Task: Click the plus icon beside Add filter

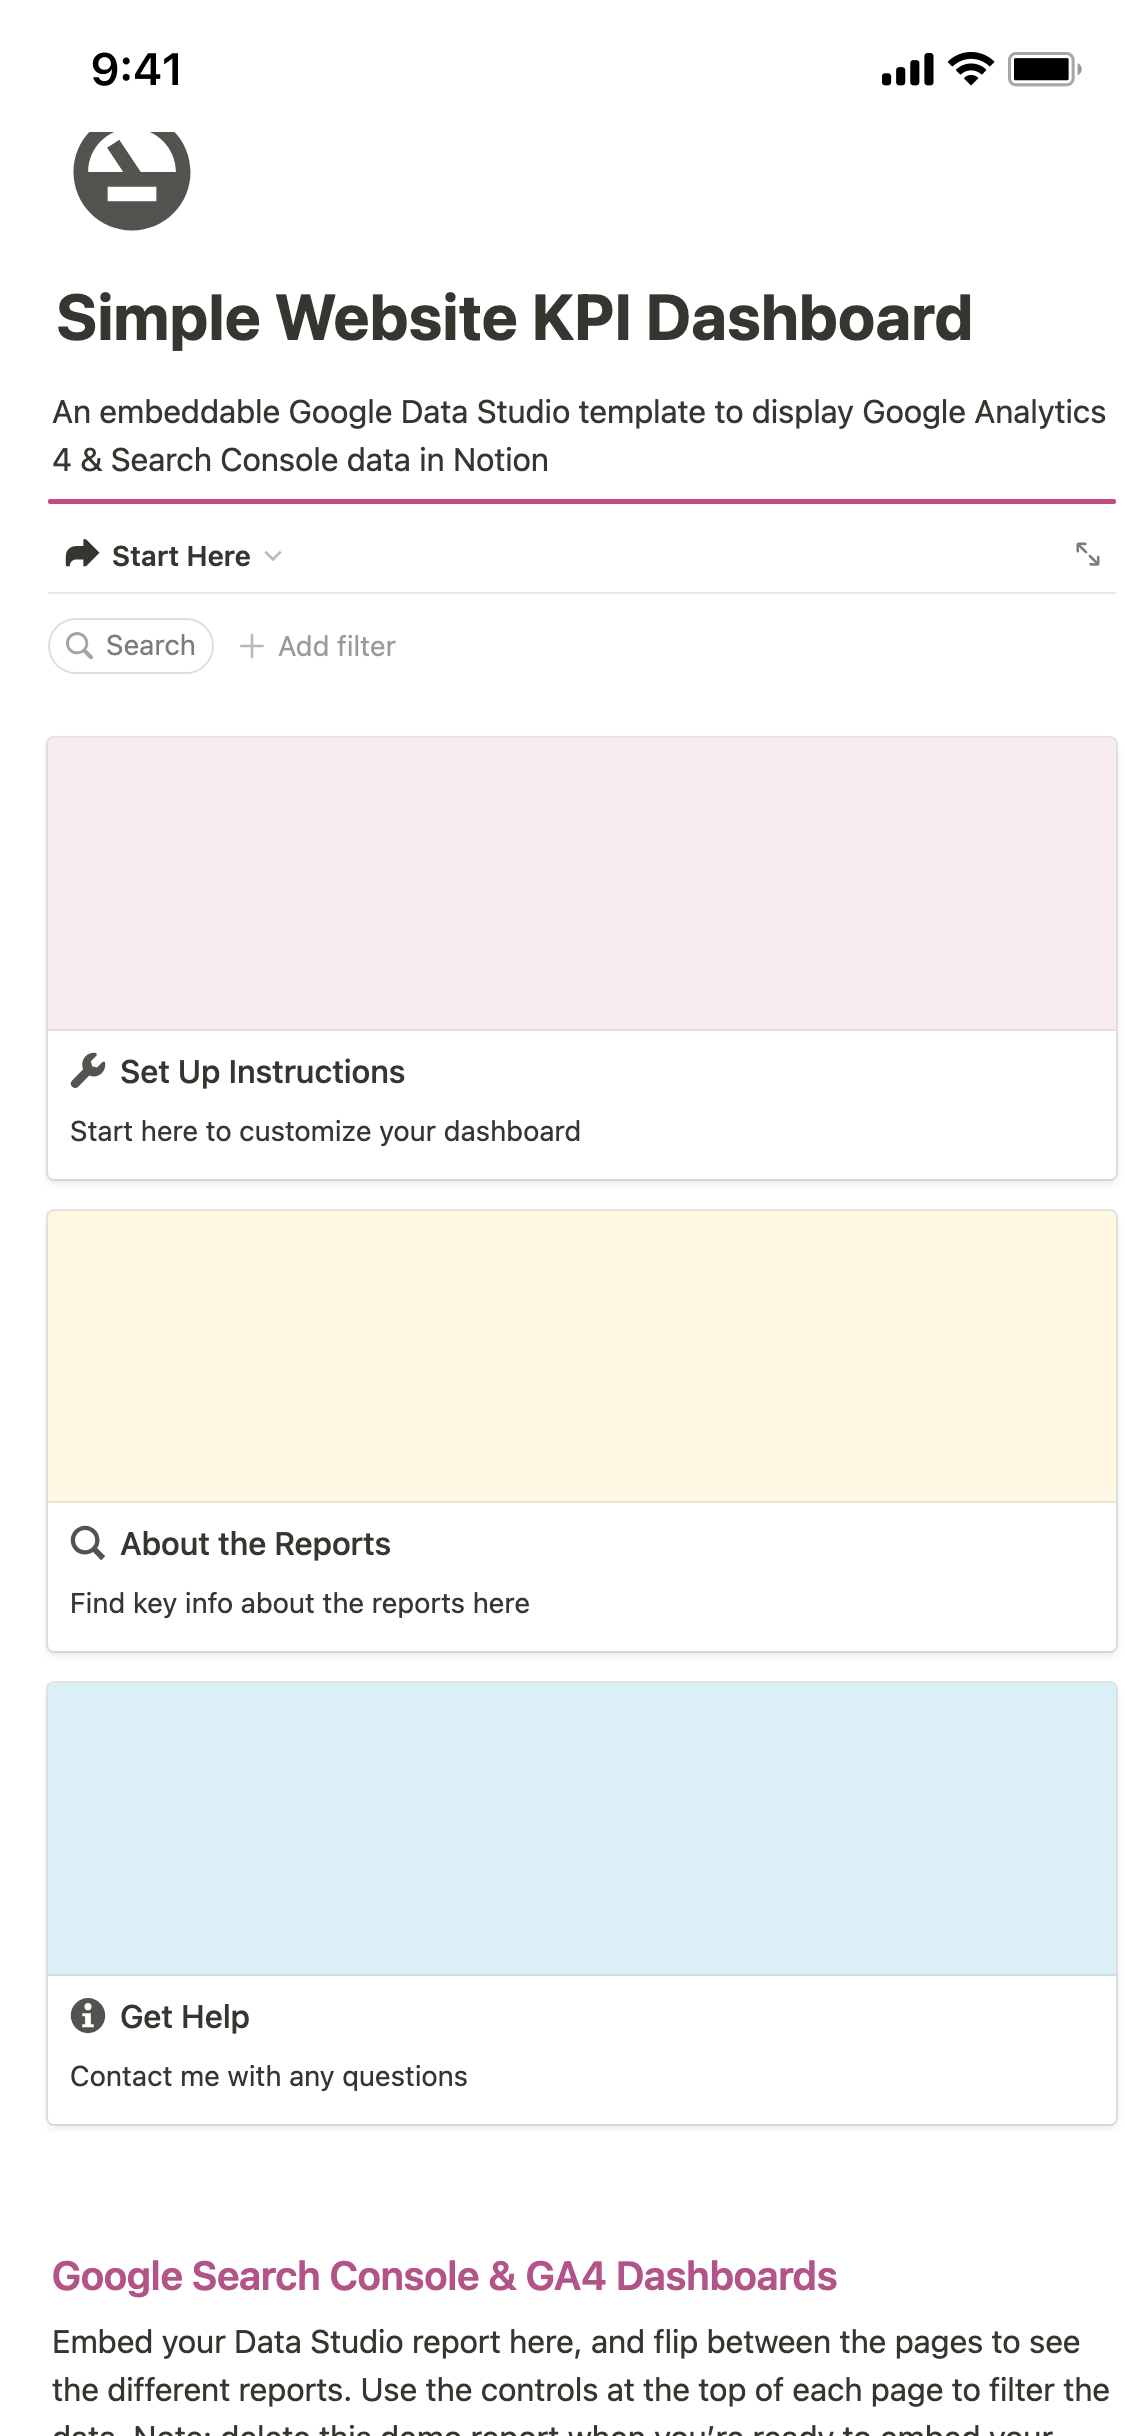Action: [251, 646]
